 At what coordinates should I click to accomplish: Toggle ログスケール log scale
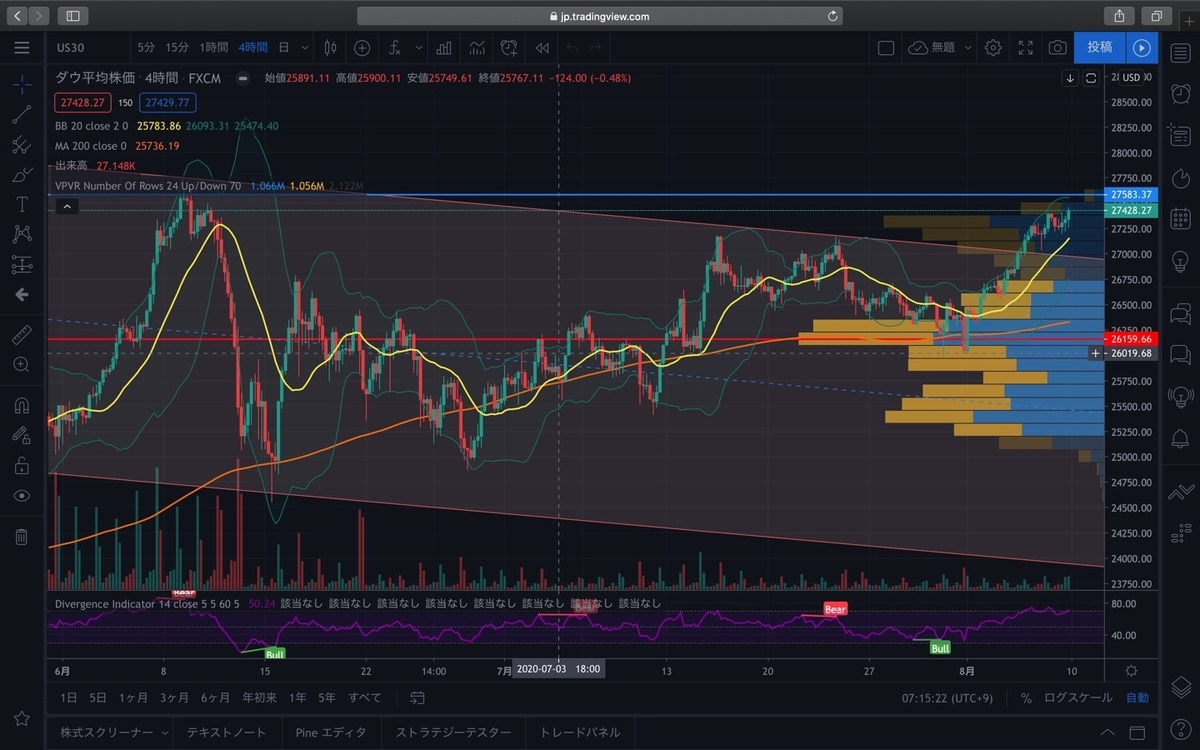coord(1078,698)
